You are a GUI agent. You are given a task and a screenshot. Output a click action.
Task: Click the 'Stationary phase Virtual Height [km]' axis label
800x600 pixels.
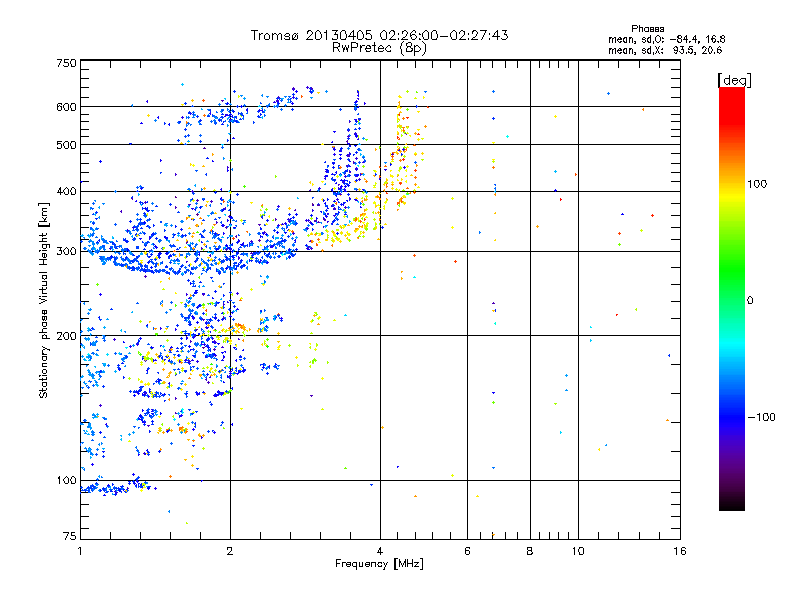pos(44,301)
